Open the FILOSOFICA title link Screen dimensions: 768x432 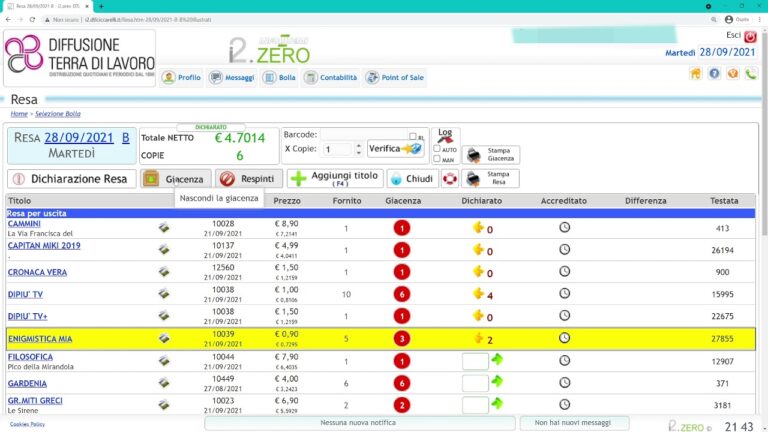pyautogui.click(x=30, y=357)
